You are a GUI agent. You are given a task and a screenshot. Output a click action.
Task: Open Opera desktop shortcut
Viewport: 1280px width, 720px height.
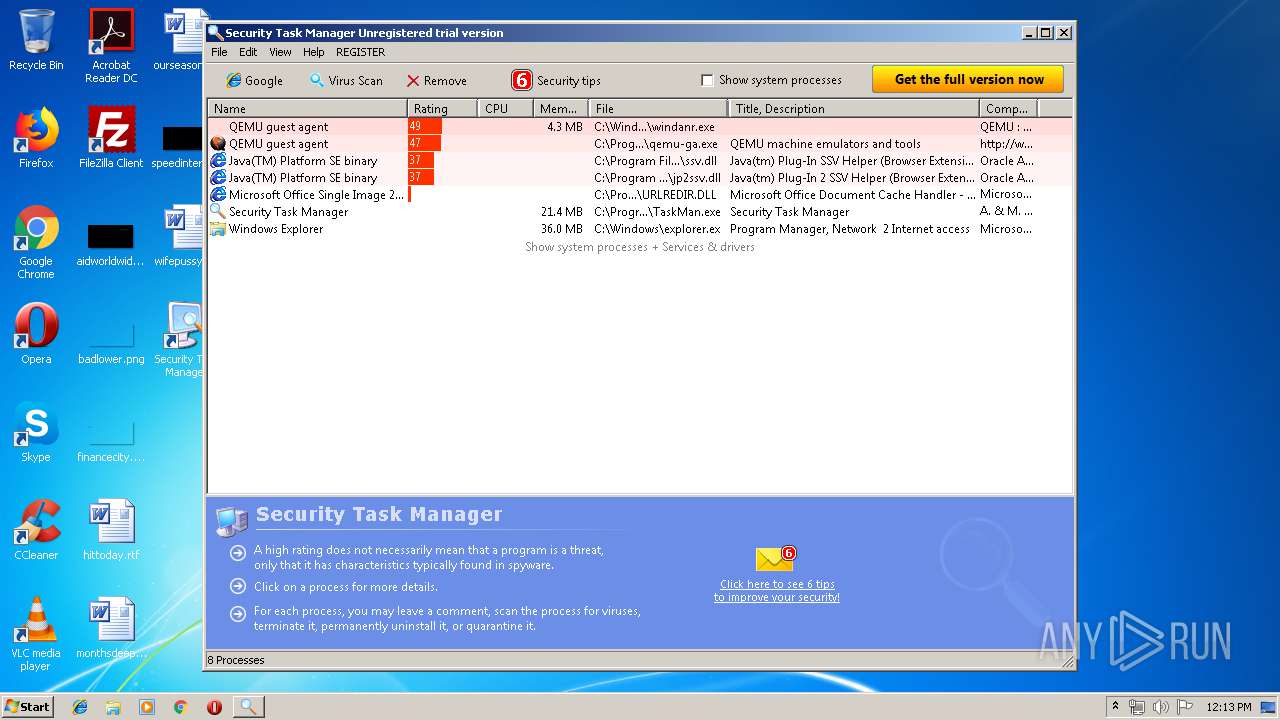[36, 334]
